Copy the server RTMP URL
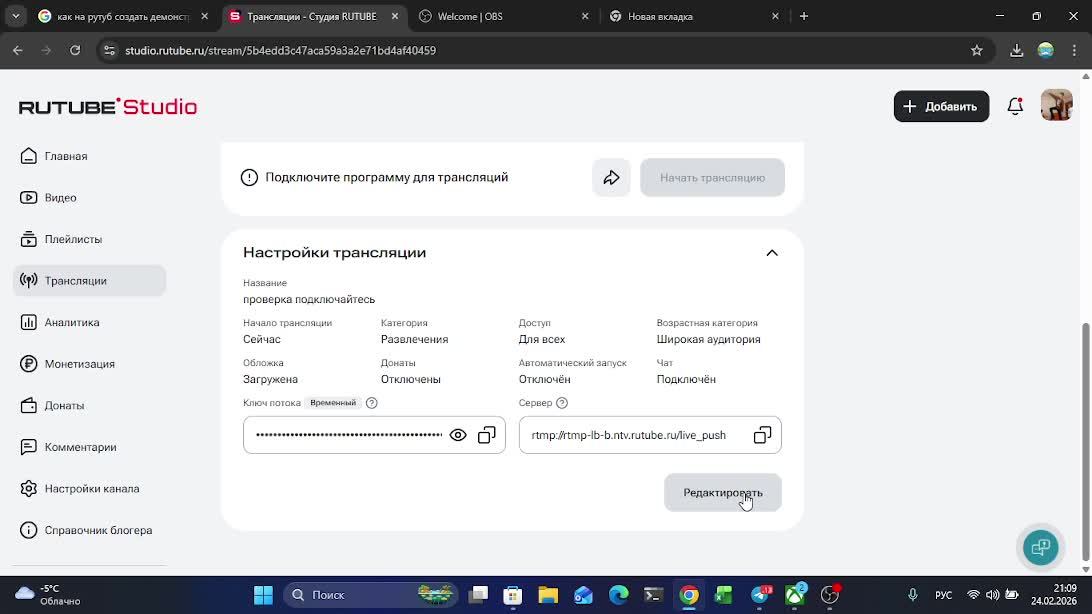 pos(762,435)
